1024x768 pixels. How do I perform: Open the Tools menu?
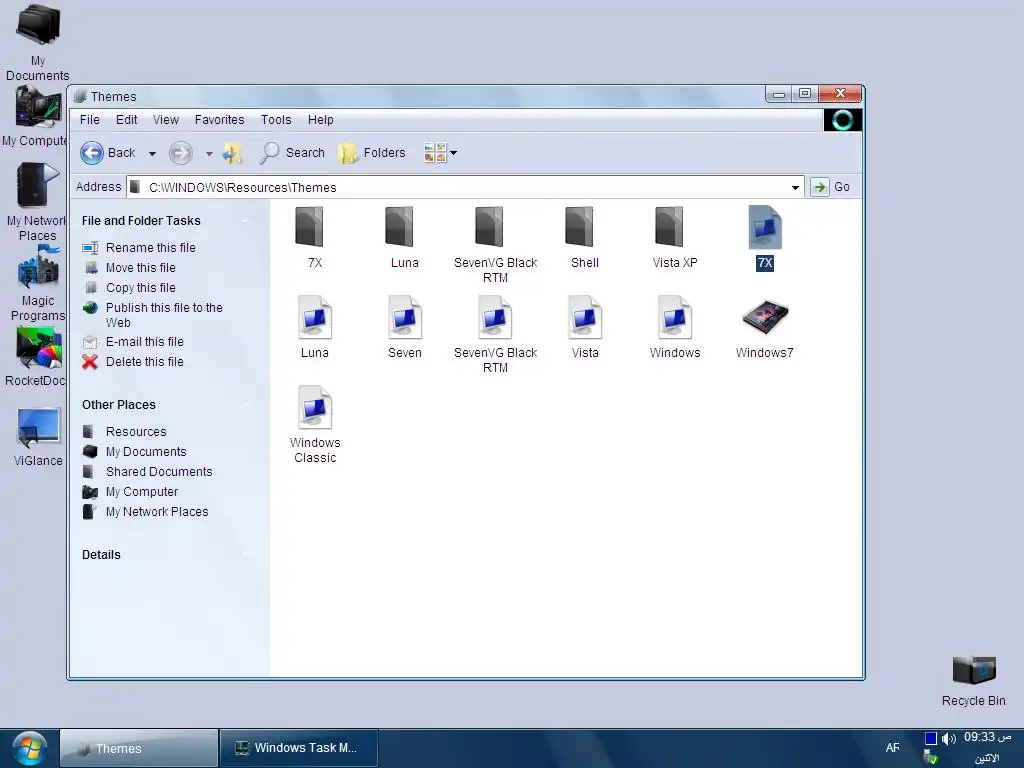(276, 120)
